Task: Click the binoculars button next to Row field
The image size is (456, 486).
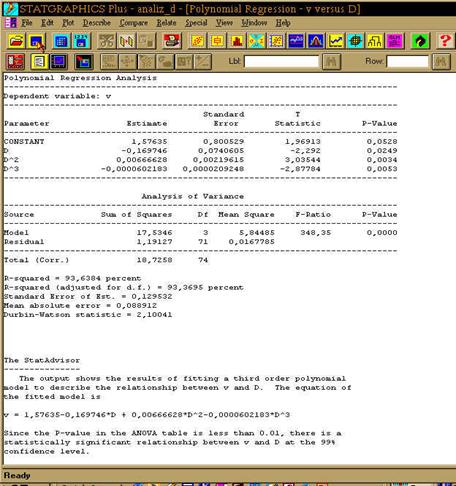Action: [x=441, y=61]
